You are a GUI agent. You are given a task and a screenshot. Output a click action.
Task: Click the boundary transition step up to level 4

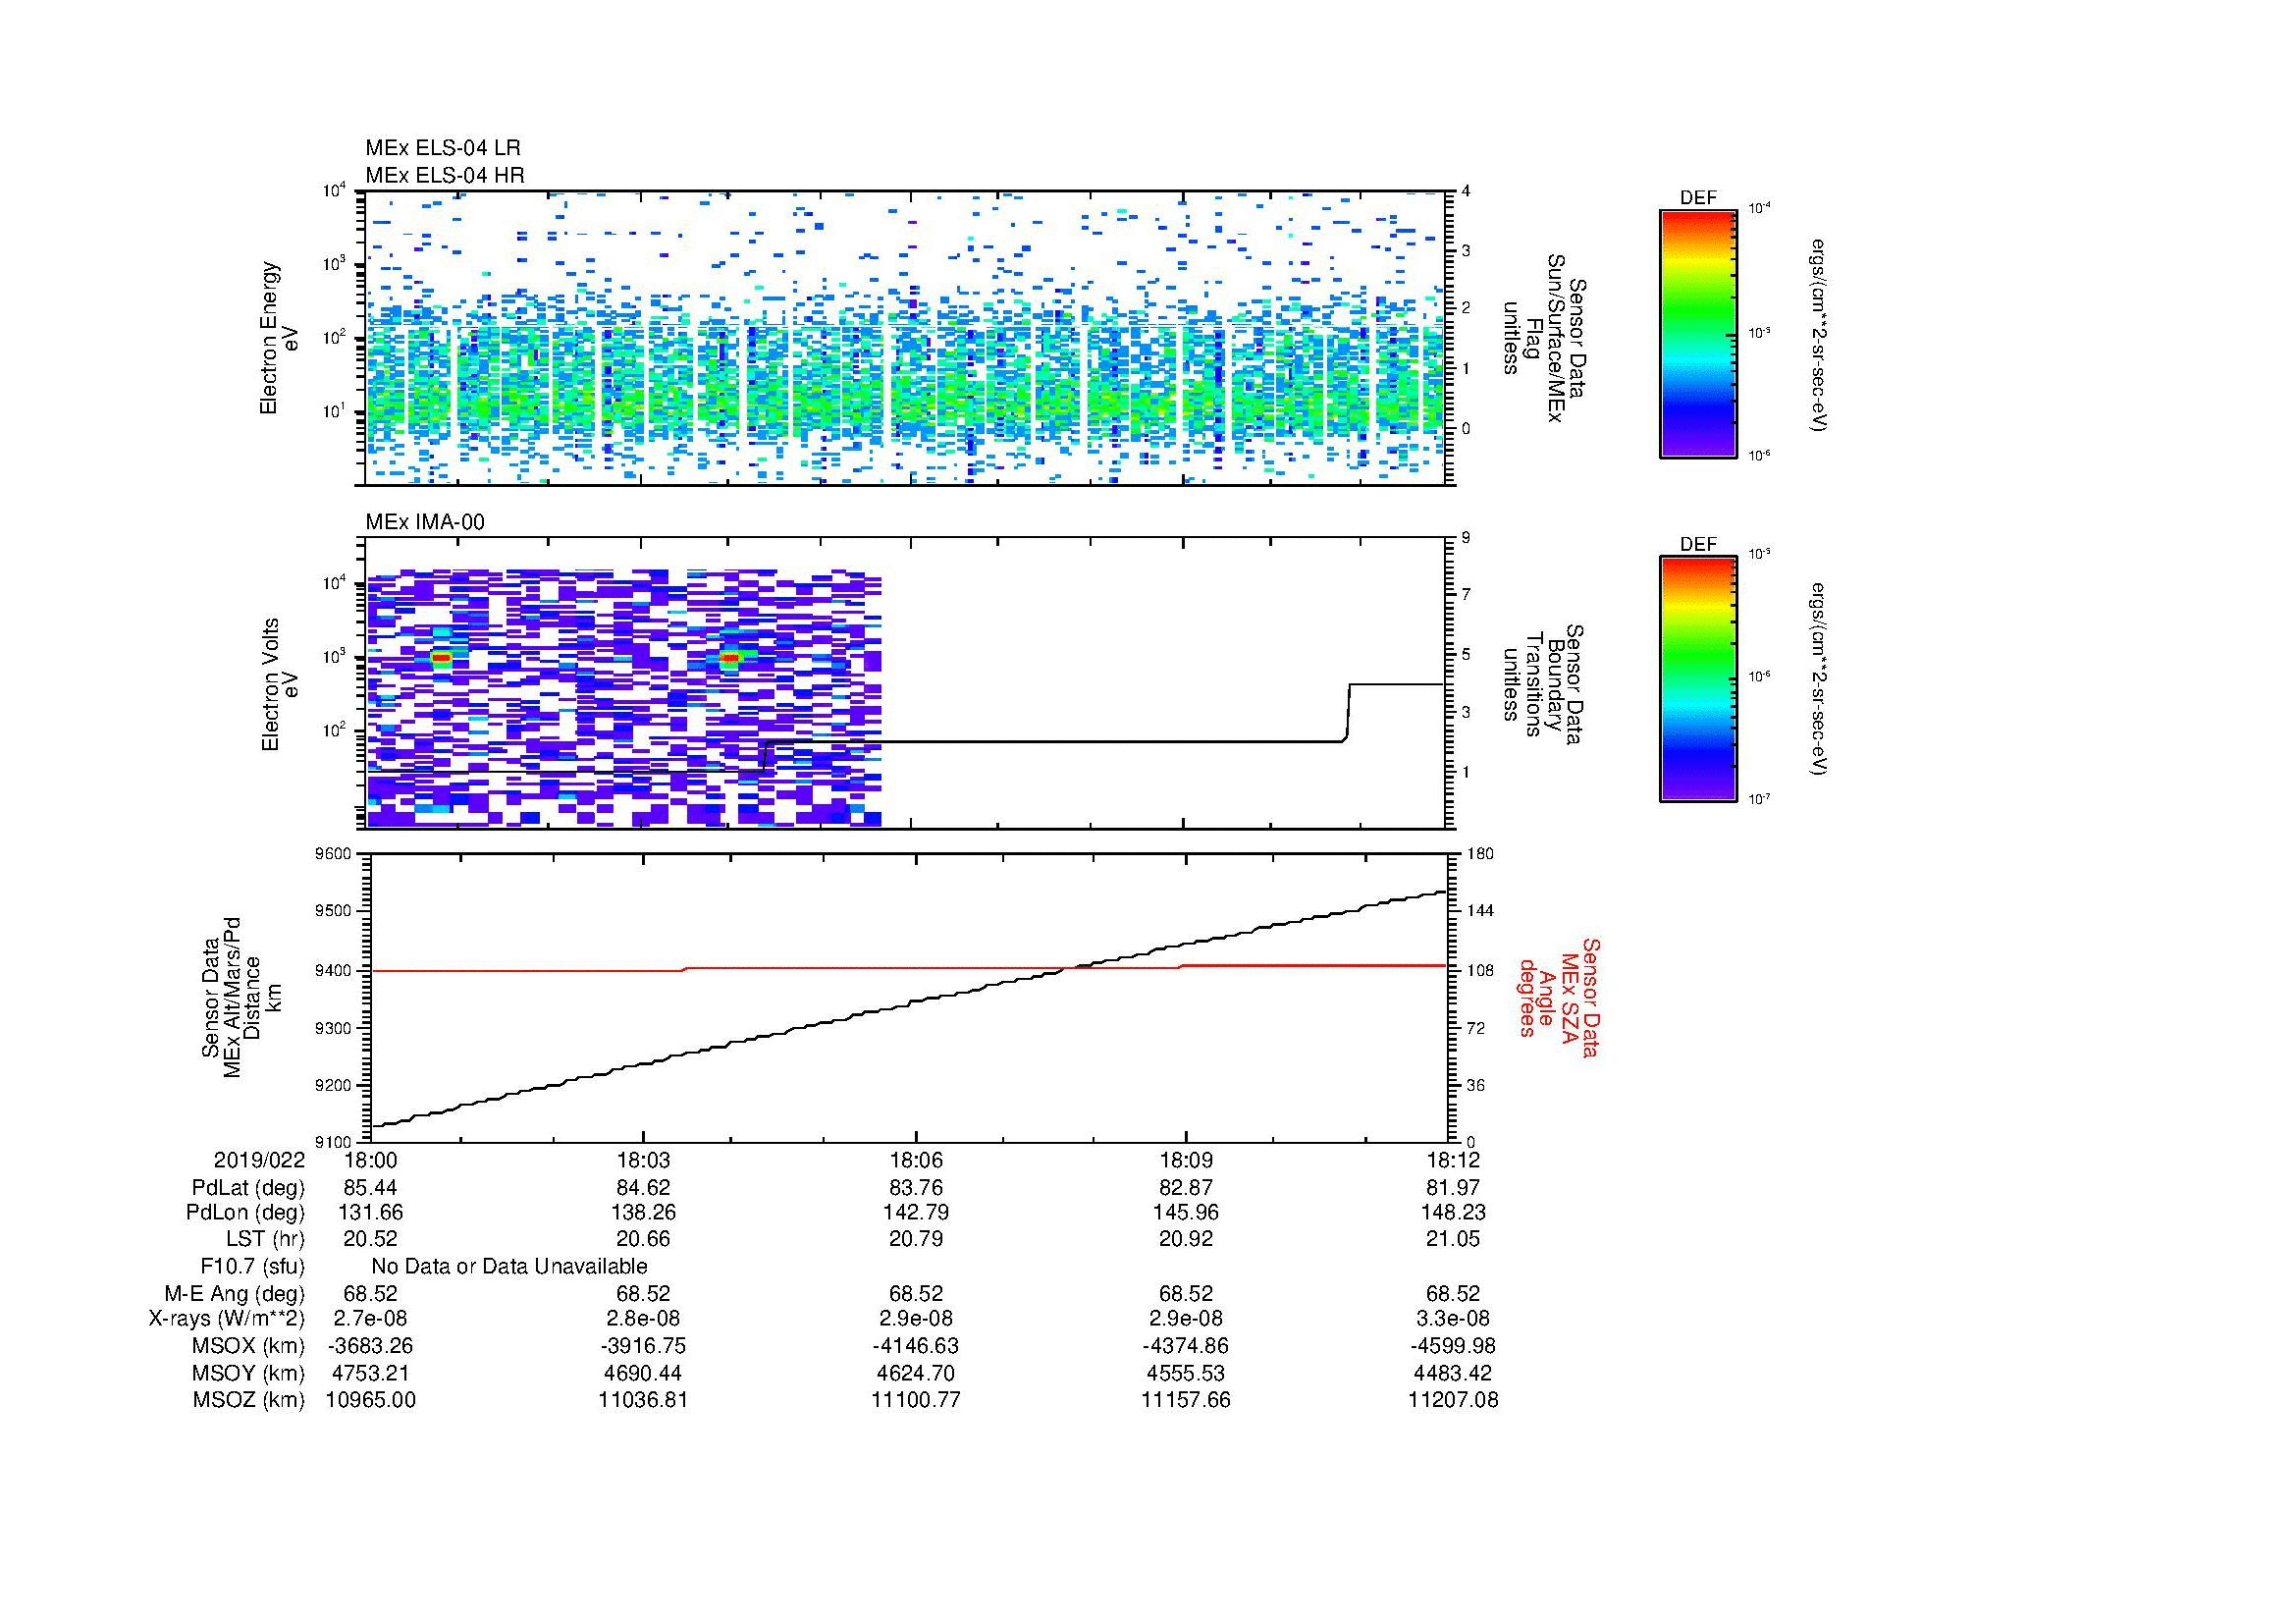pos(1349,712)
